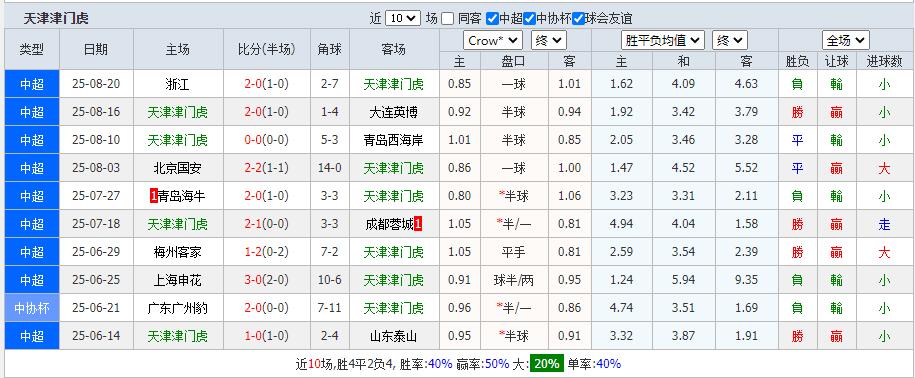Click the score 2-0(1-0) on 25-08-20
Image resolution: width=915 pixels, height=378 pixels.
tap(267, 84)
